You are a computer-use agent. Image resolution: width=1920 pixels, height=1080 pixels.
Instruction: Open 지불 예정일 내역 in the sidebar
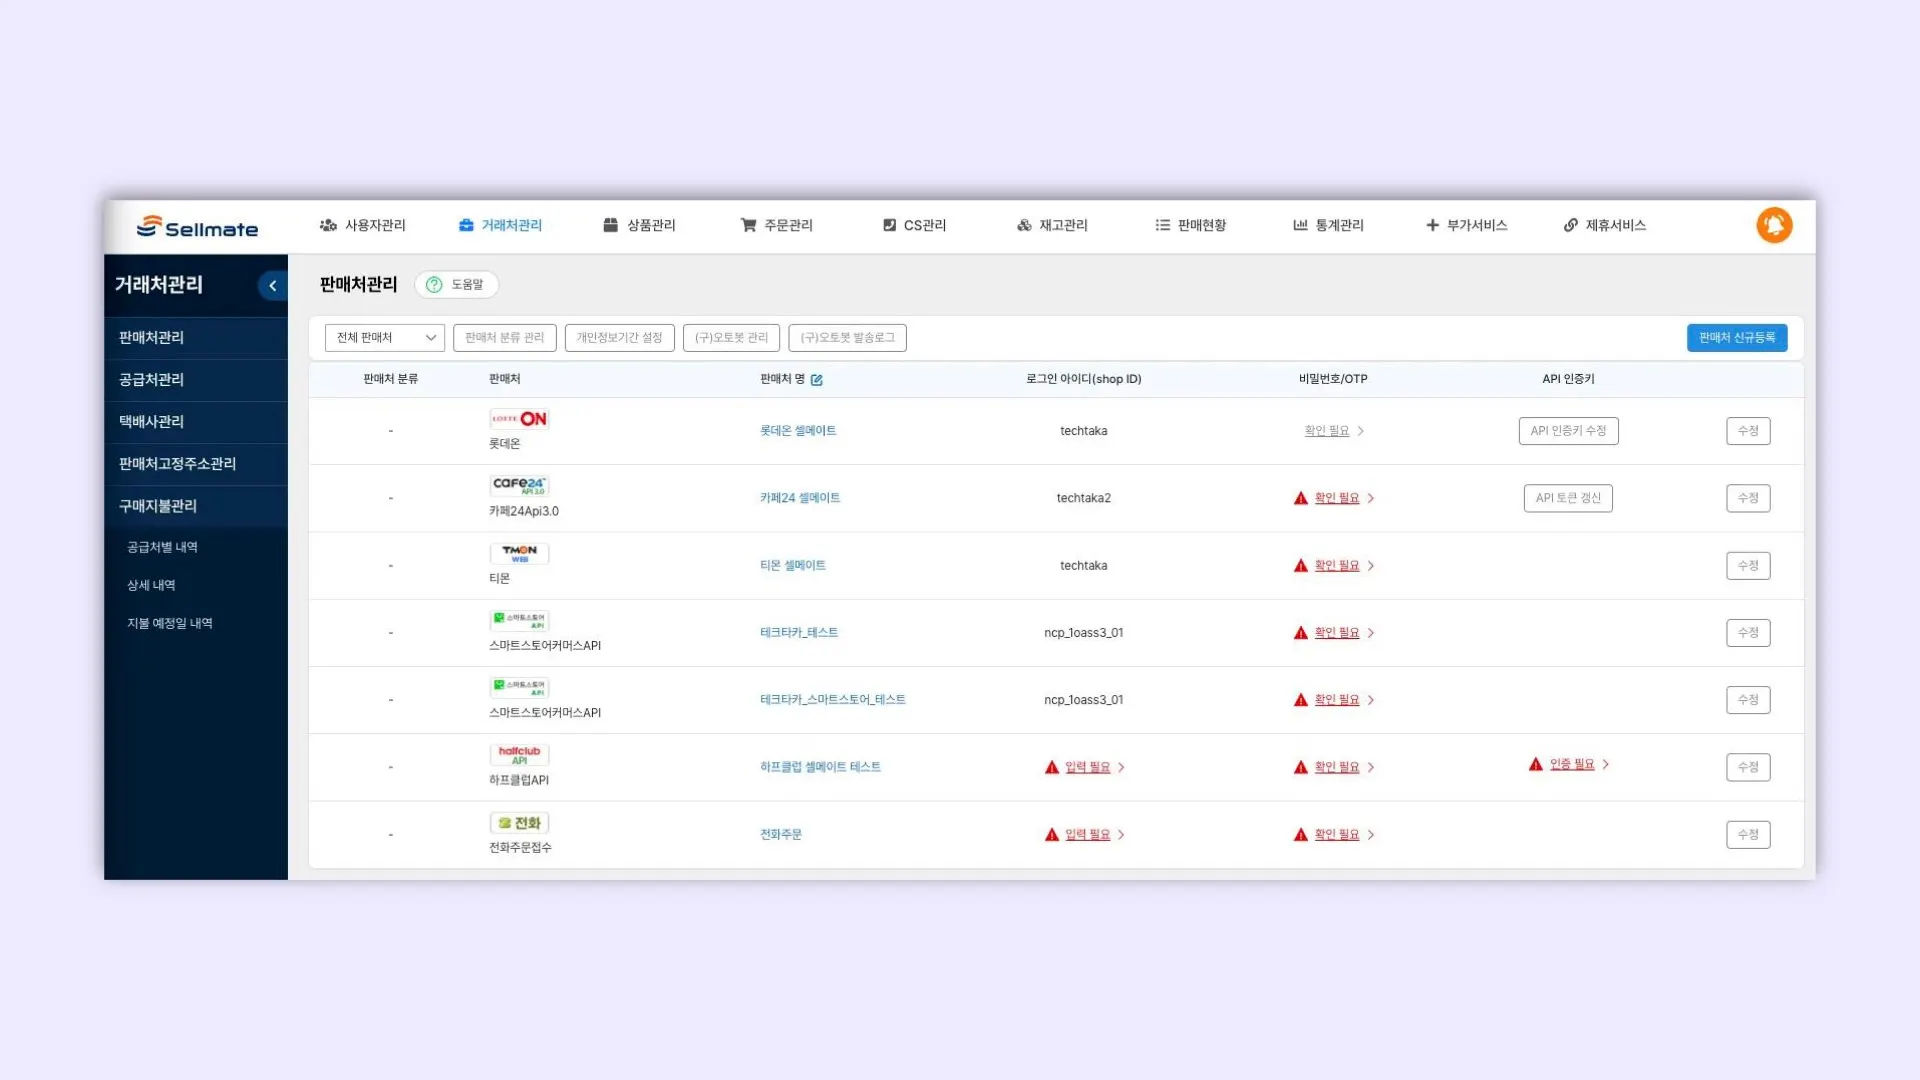pos(169,623)
